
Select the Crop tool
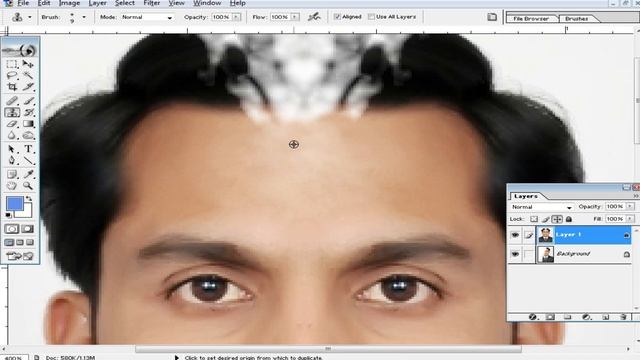(12, 87)
